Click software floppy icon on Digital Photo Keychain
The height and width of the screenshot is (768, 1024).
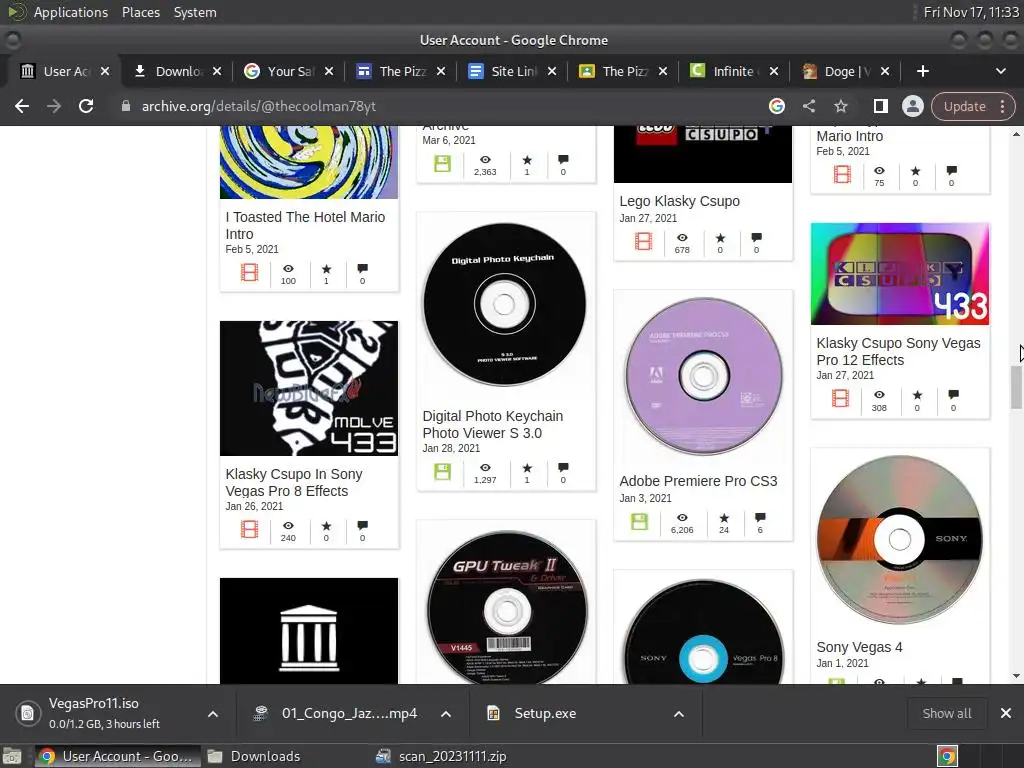click(x=442, y=471)
